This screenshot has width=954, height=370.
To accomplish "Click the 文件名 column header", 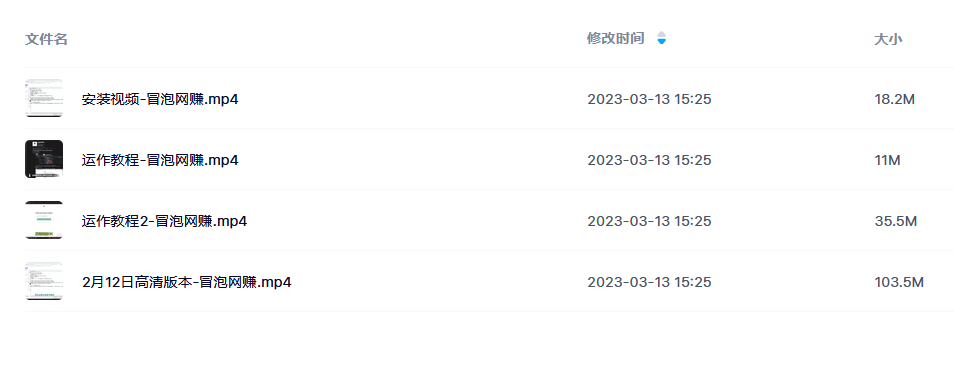I will (x=46, y=39).
